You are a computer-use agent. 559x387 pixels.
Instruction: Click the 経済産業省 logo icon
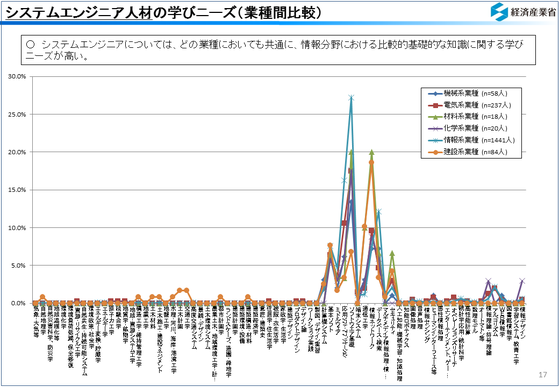(x=499, y=12)
